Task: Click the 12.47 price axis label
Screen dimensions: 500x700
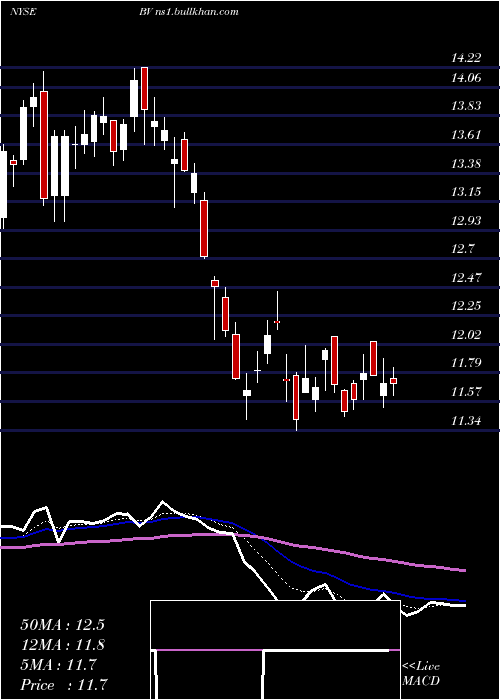Action: (x=466, y=278)
